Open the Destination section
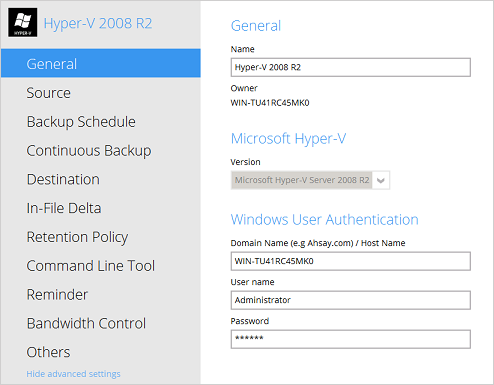494x385 pixels. [63, 179]
